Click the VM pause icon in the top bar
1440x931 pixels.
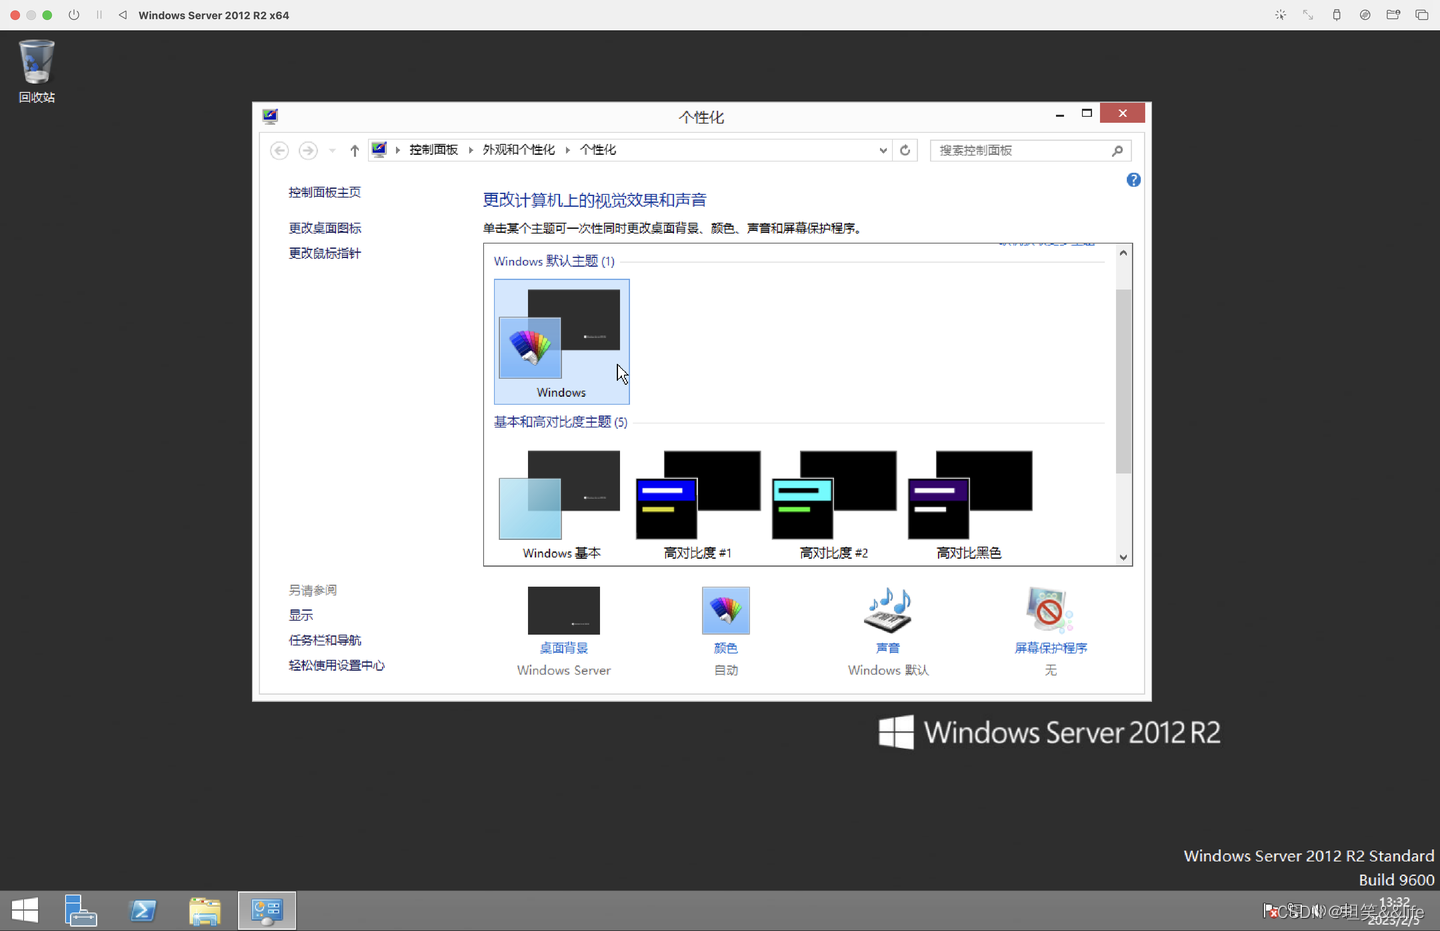tap(99, 15)
